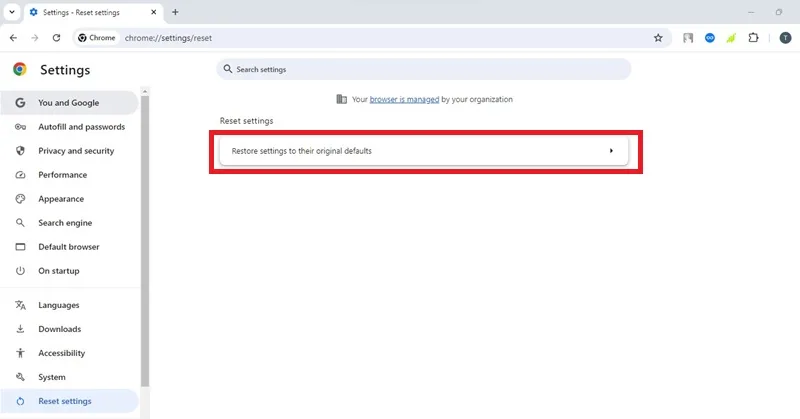The height and width of the screenshot is (419, 800).
Task: Click the magnifier icon in Search settings
Action: click(x=228, y=69)
